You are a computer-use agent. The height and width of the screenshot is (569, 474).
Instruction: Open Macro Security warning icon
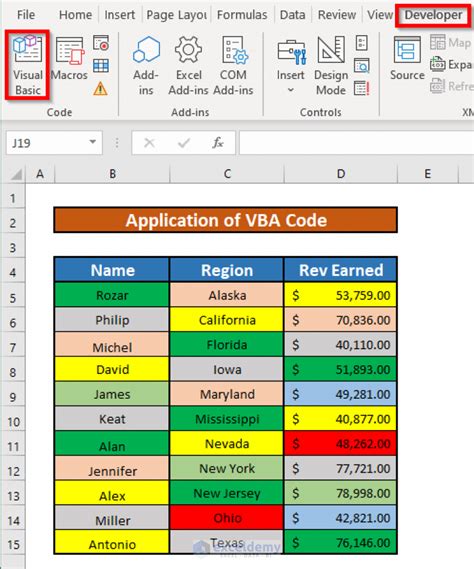tap(101, 88)
